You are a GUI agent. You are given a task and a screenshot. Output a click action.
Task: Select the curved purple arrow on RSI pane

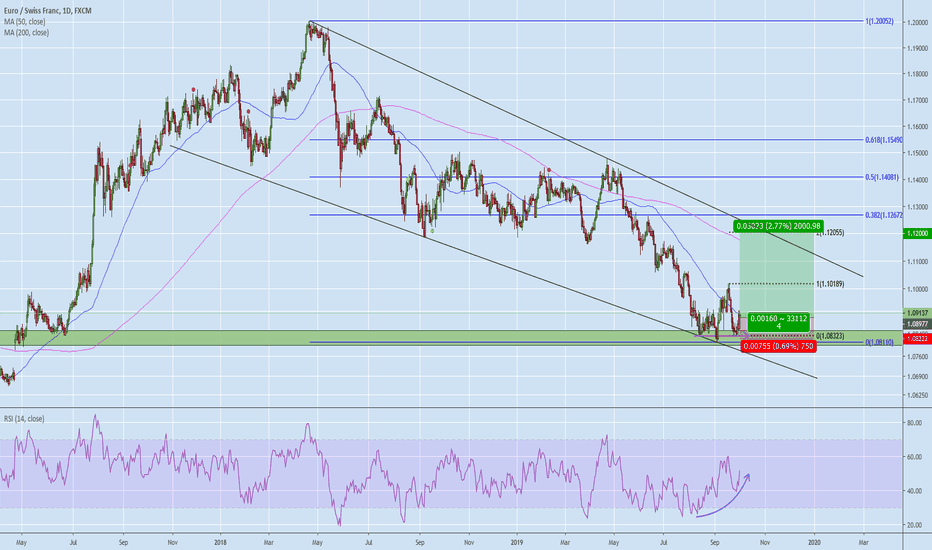point(723,496)
